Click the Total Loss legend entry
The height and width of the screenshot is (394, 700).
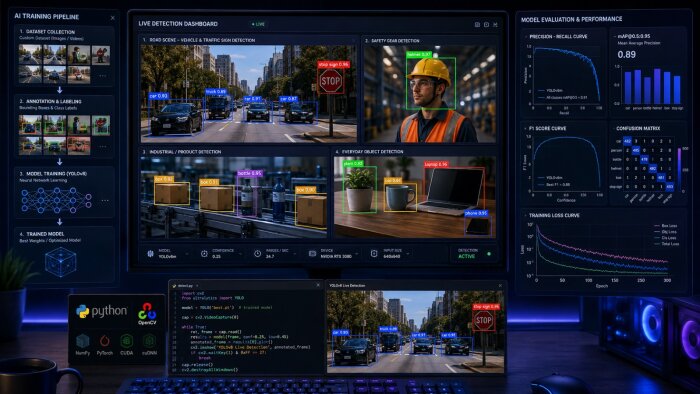click(666, 244)
